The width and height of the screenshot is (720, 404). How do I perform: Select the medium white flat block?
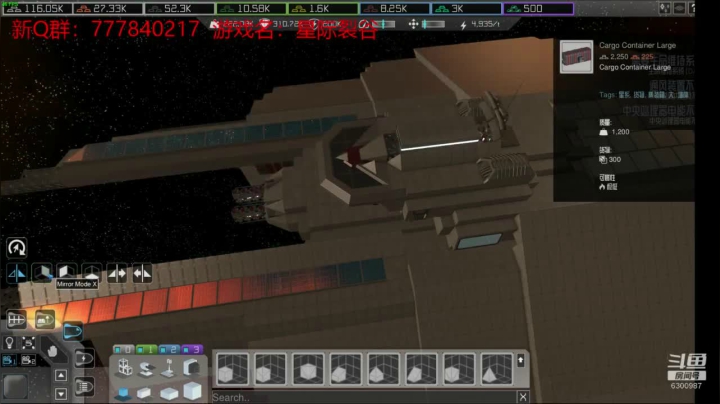[169, 393]
